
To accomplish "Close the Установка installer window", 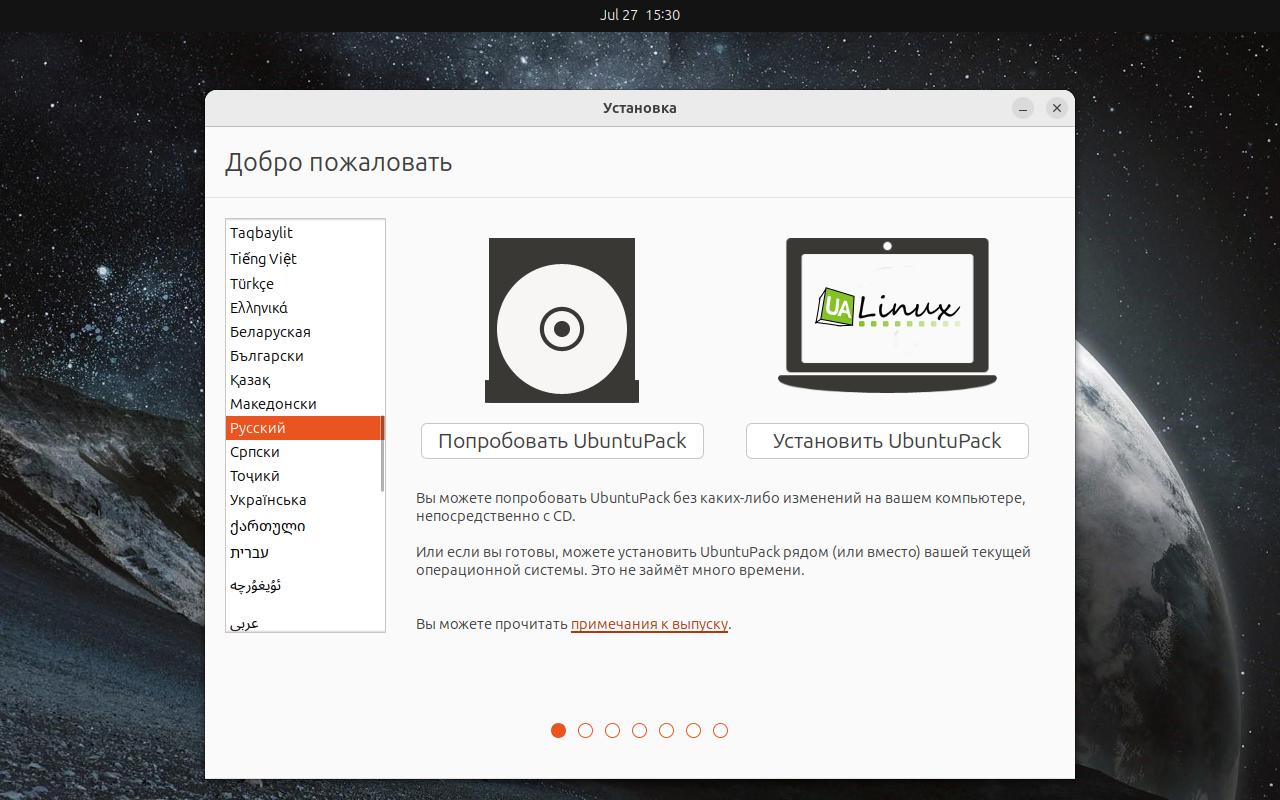I will tap(1056, 108).
